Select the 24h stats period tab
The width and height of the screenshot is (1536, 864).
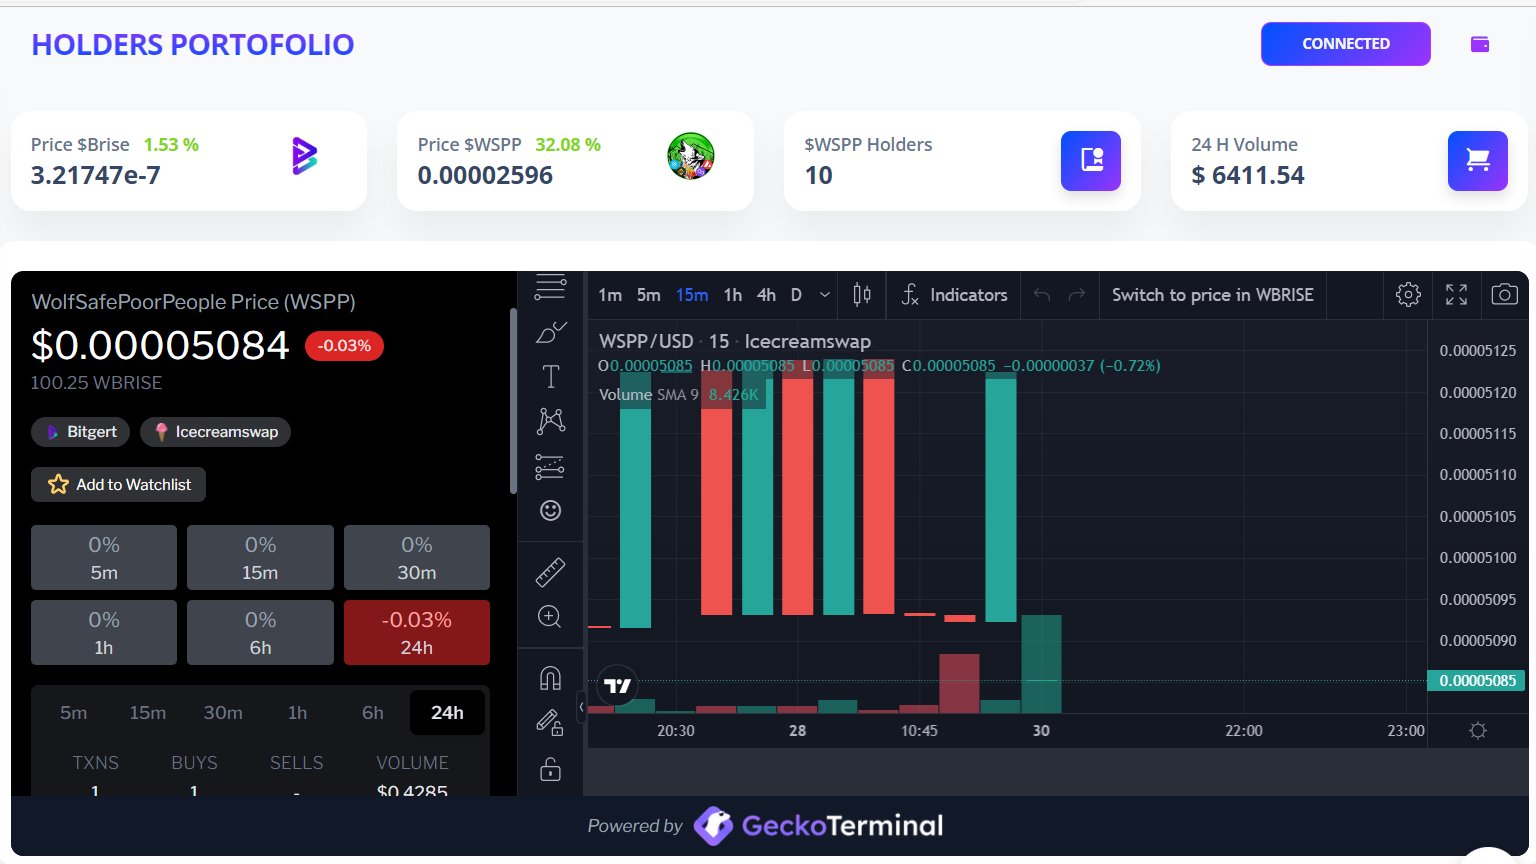tap(447, 713)
